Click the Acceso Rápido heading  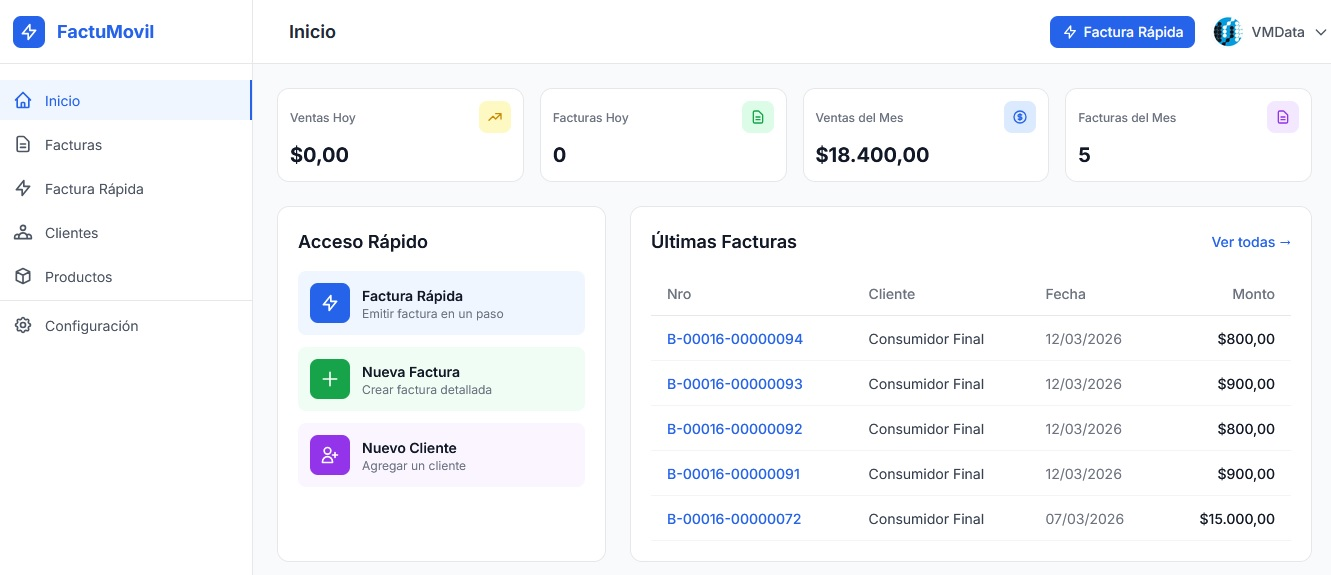click(363, 242)
